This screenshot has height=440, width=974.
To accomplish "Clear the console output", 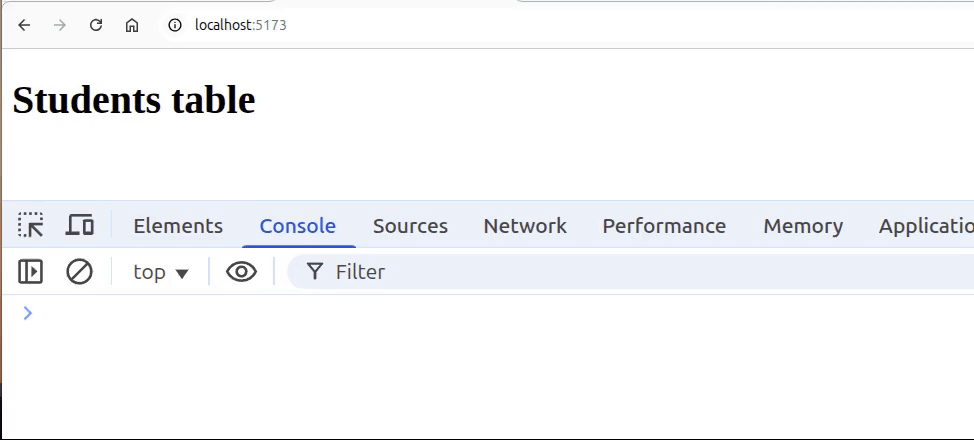I will [79, 271].
